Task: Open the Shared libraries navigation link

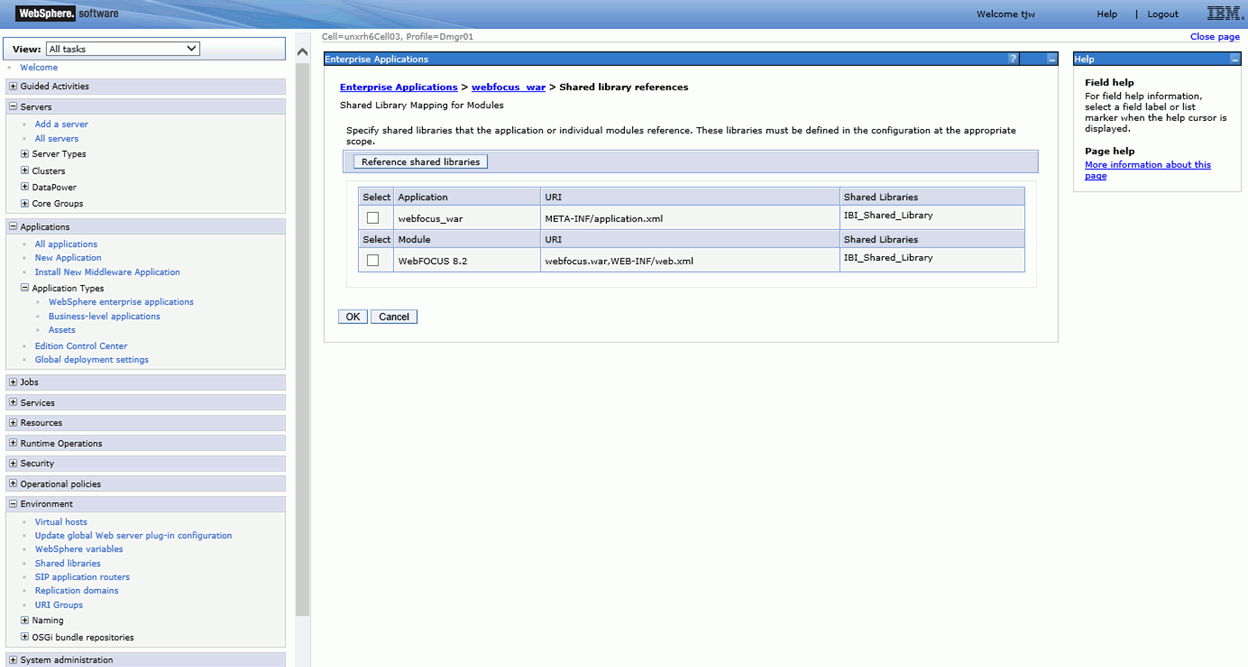Action: click(x=68, y=563)
